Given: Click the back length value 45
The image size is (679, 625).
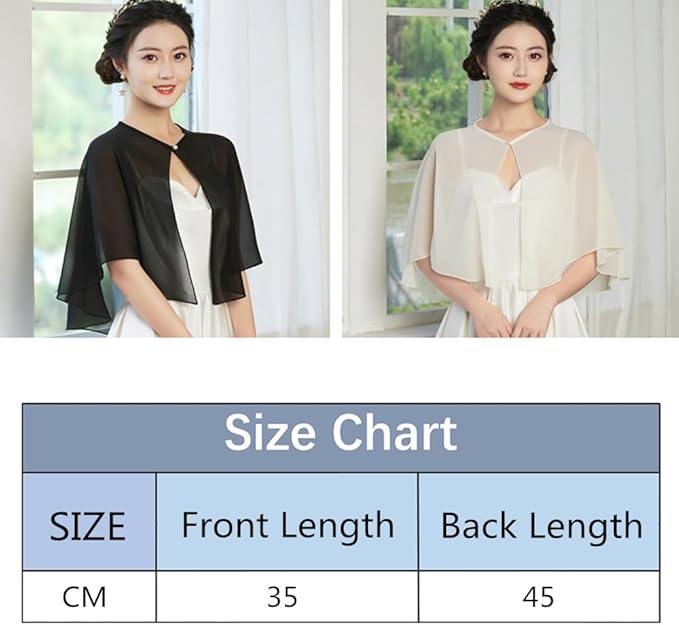Looking at the screenshot, I should tap(540, 597).
